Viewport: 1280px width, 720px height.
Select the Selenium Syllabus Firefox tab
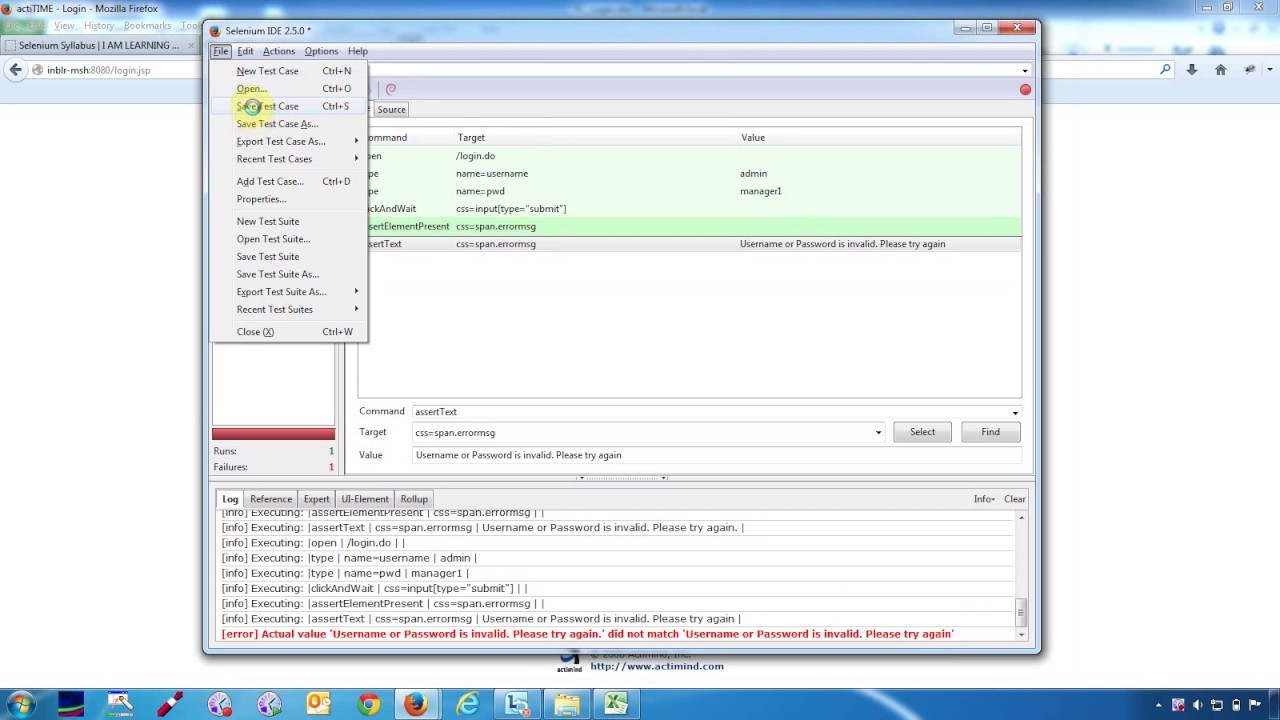point(99,46)
